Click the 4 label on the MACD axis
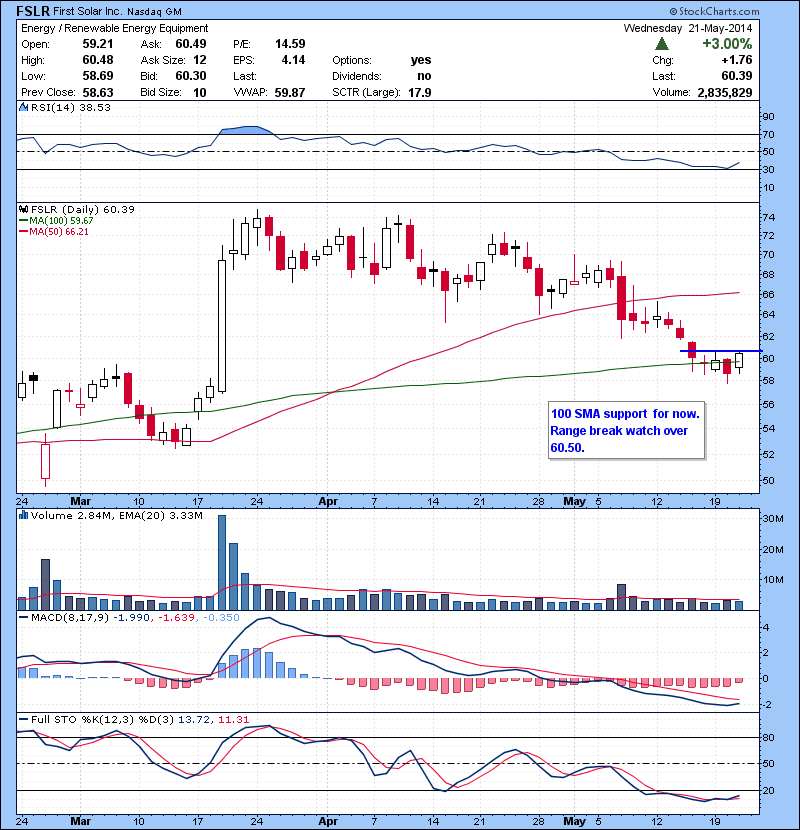 coord(766,628)
